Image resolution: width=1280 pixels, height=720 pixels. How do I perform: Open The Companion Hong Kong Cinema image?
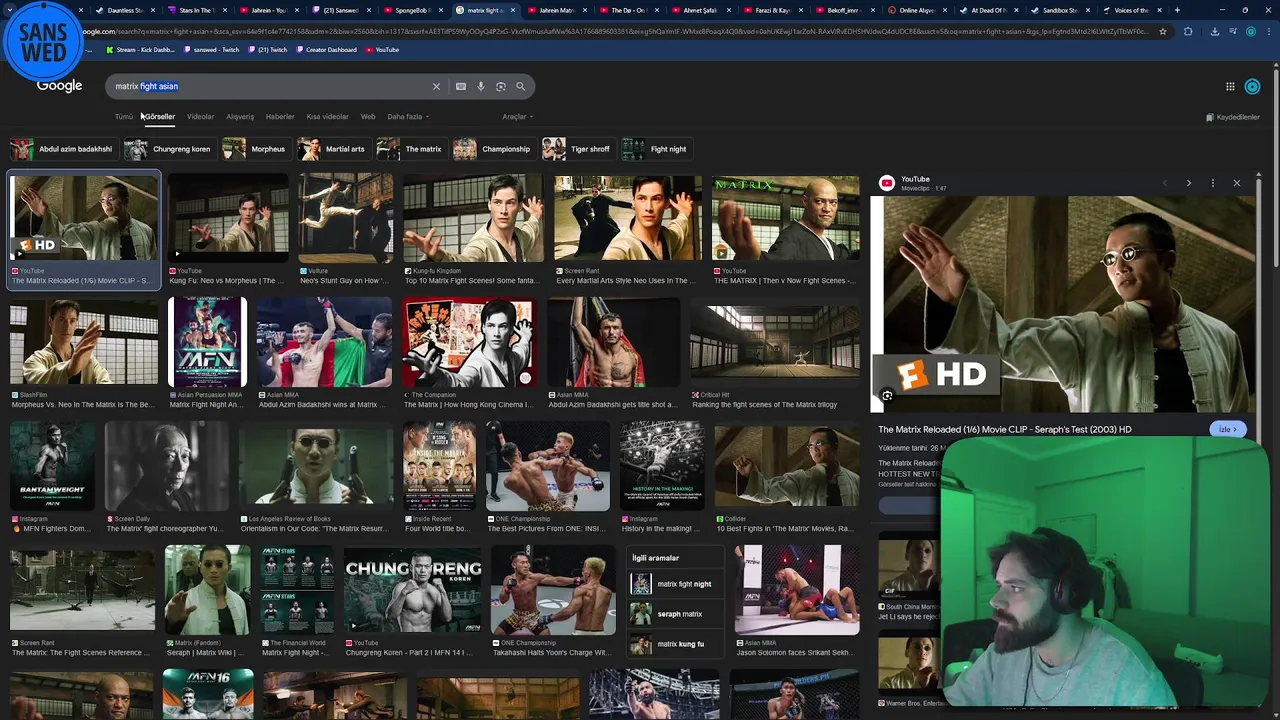tap(468, 342)
